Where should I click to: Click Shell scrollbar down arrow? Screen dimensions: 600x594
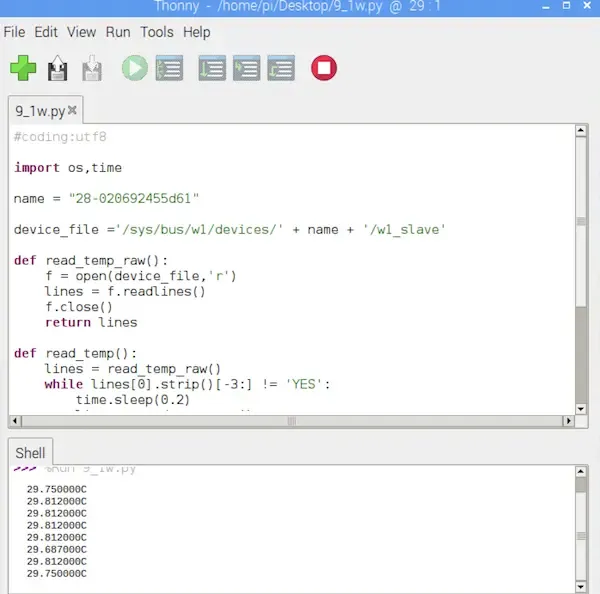point(580,587)
